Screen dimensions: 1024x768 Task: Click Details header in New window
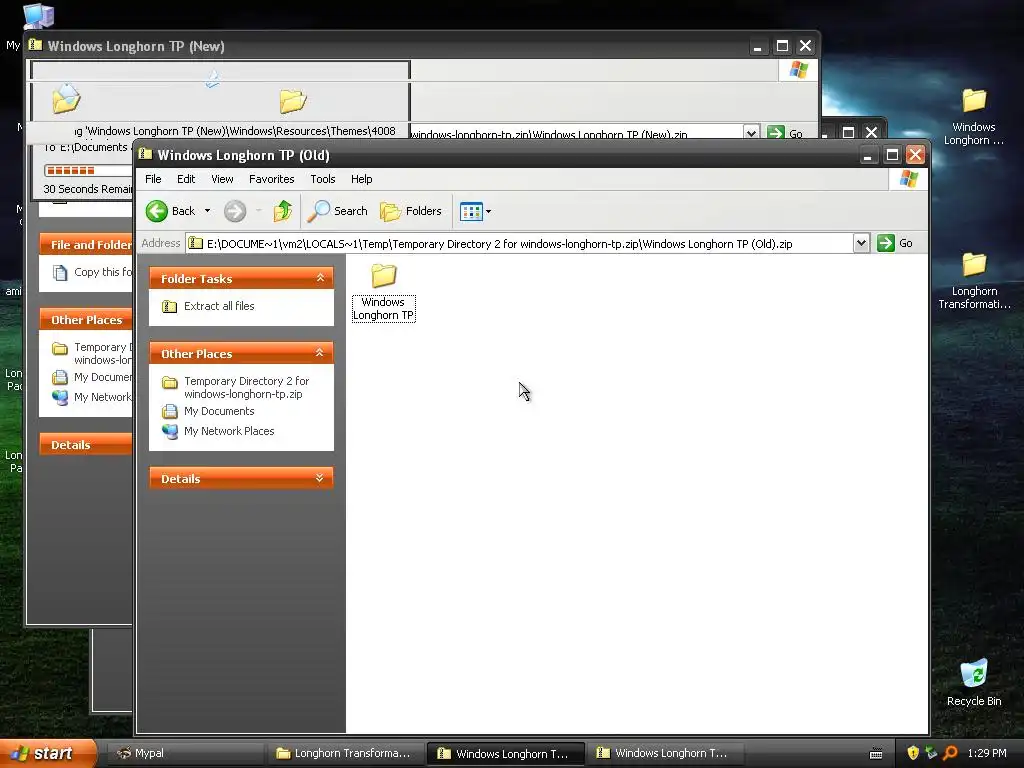tap(86, 445)
